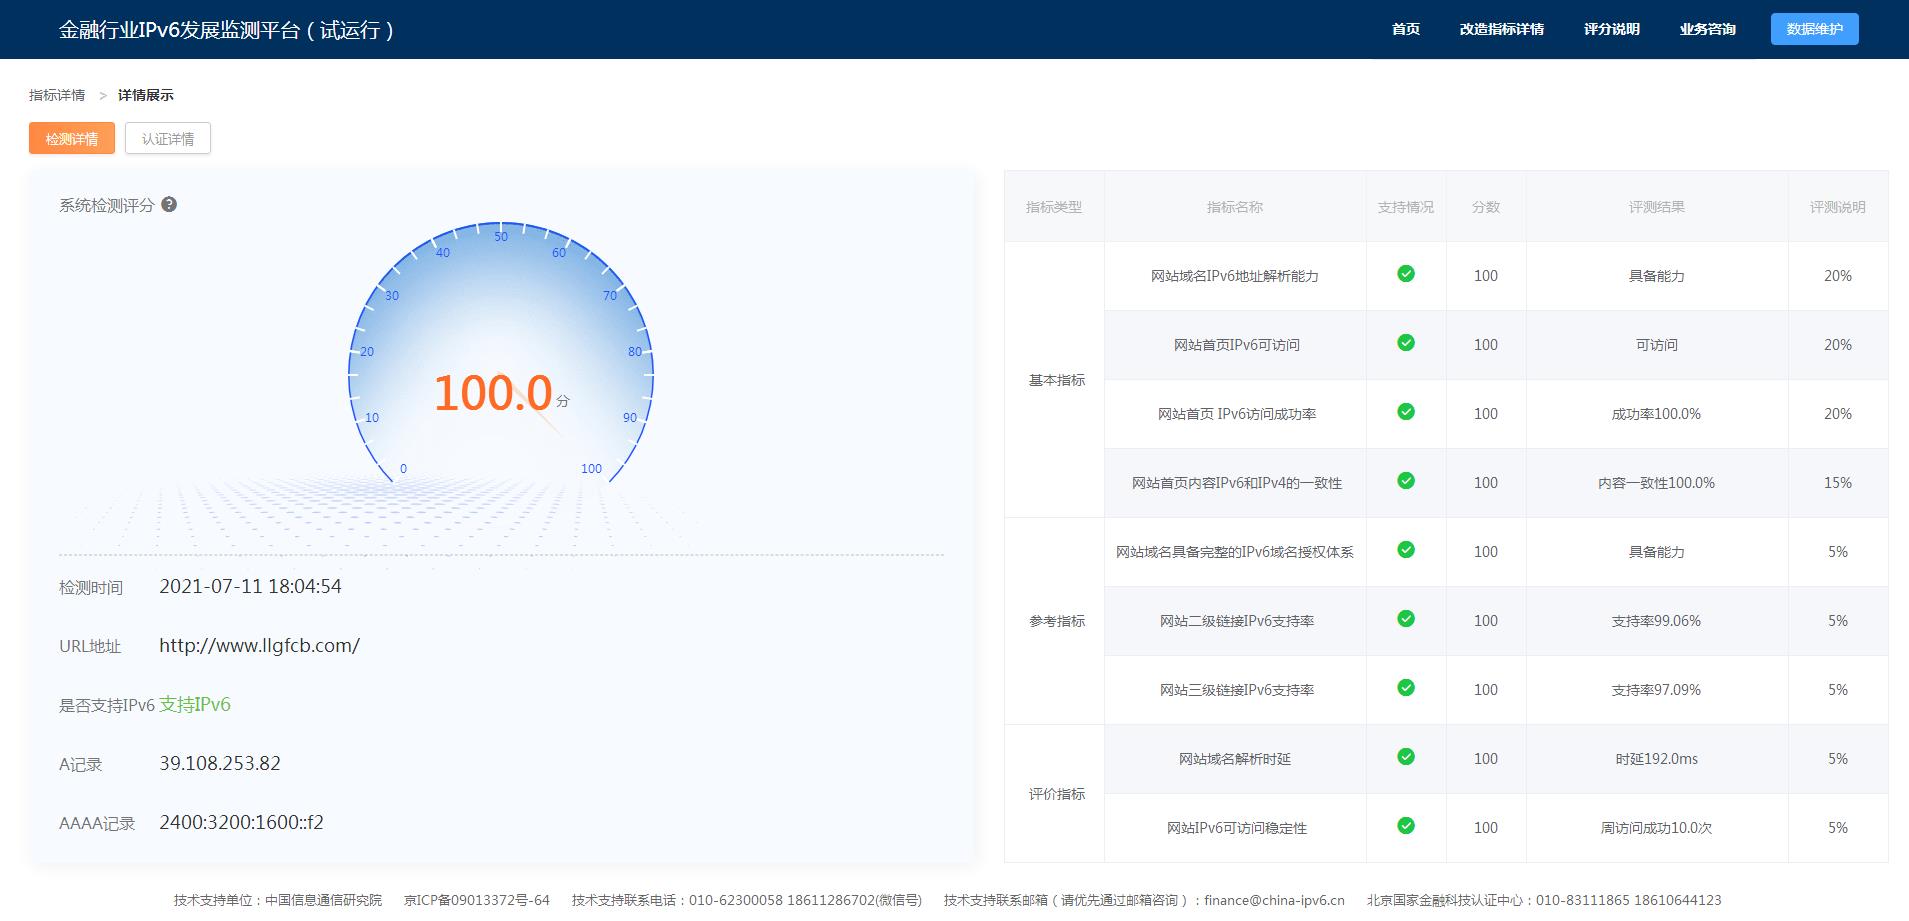This screenshot has width=1909, height=921.
Task: Click result 周访问成功10.0次
Action: (x=1656, y=828)
